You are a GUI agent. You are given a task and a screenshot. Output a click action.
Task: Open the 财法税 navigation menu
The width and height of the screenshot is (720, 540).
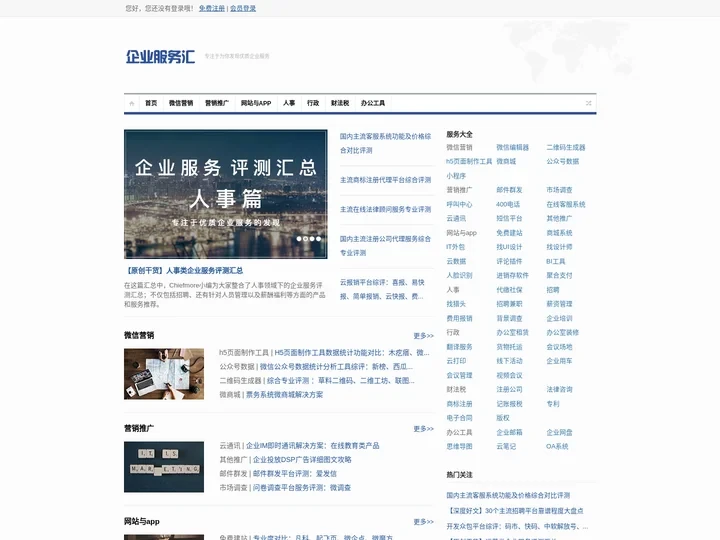(340, 103)
